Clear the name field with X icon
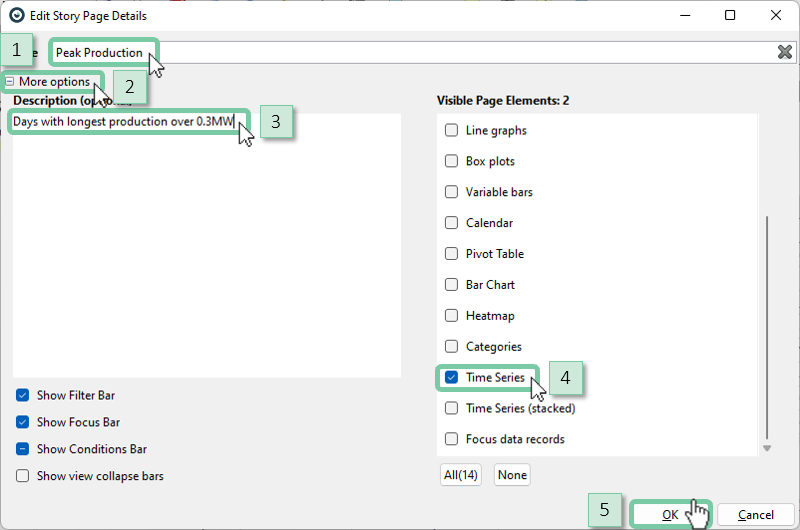The height and width of the screenshot is (530, 800). (x=784, y=52)
